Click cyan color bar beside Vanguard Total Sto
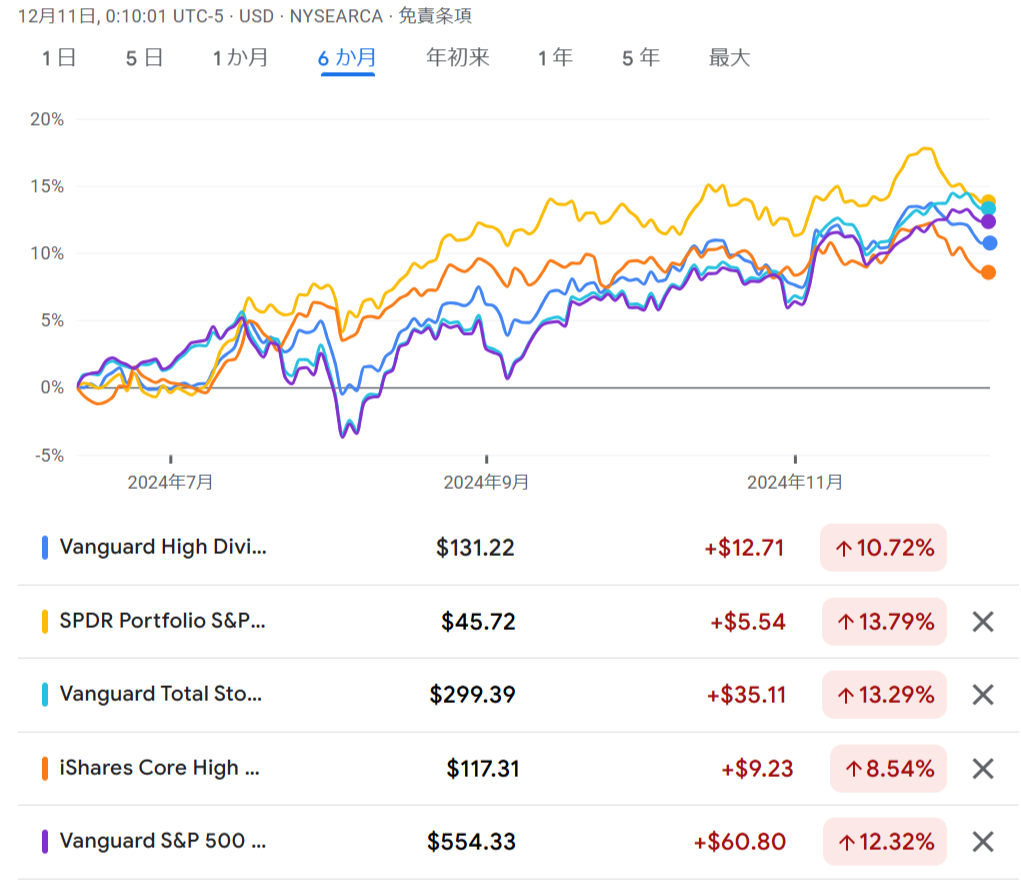The image size is (1021, 890). pyautogui.click(x=44, y=695)
